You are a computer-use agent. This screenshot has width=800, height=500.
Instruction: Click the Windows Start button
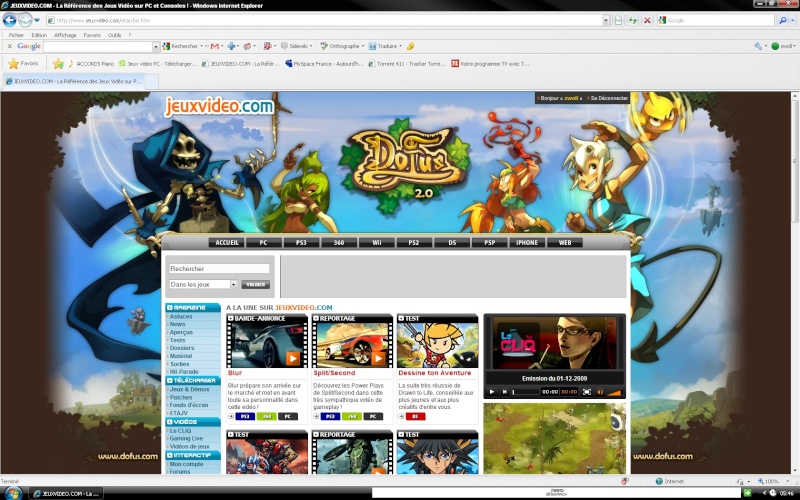pyautogui.click(x=13, y=493)
